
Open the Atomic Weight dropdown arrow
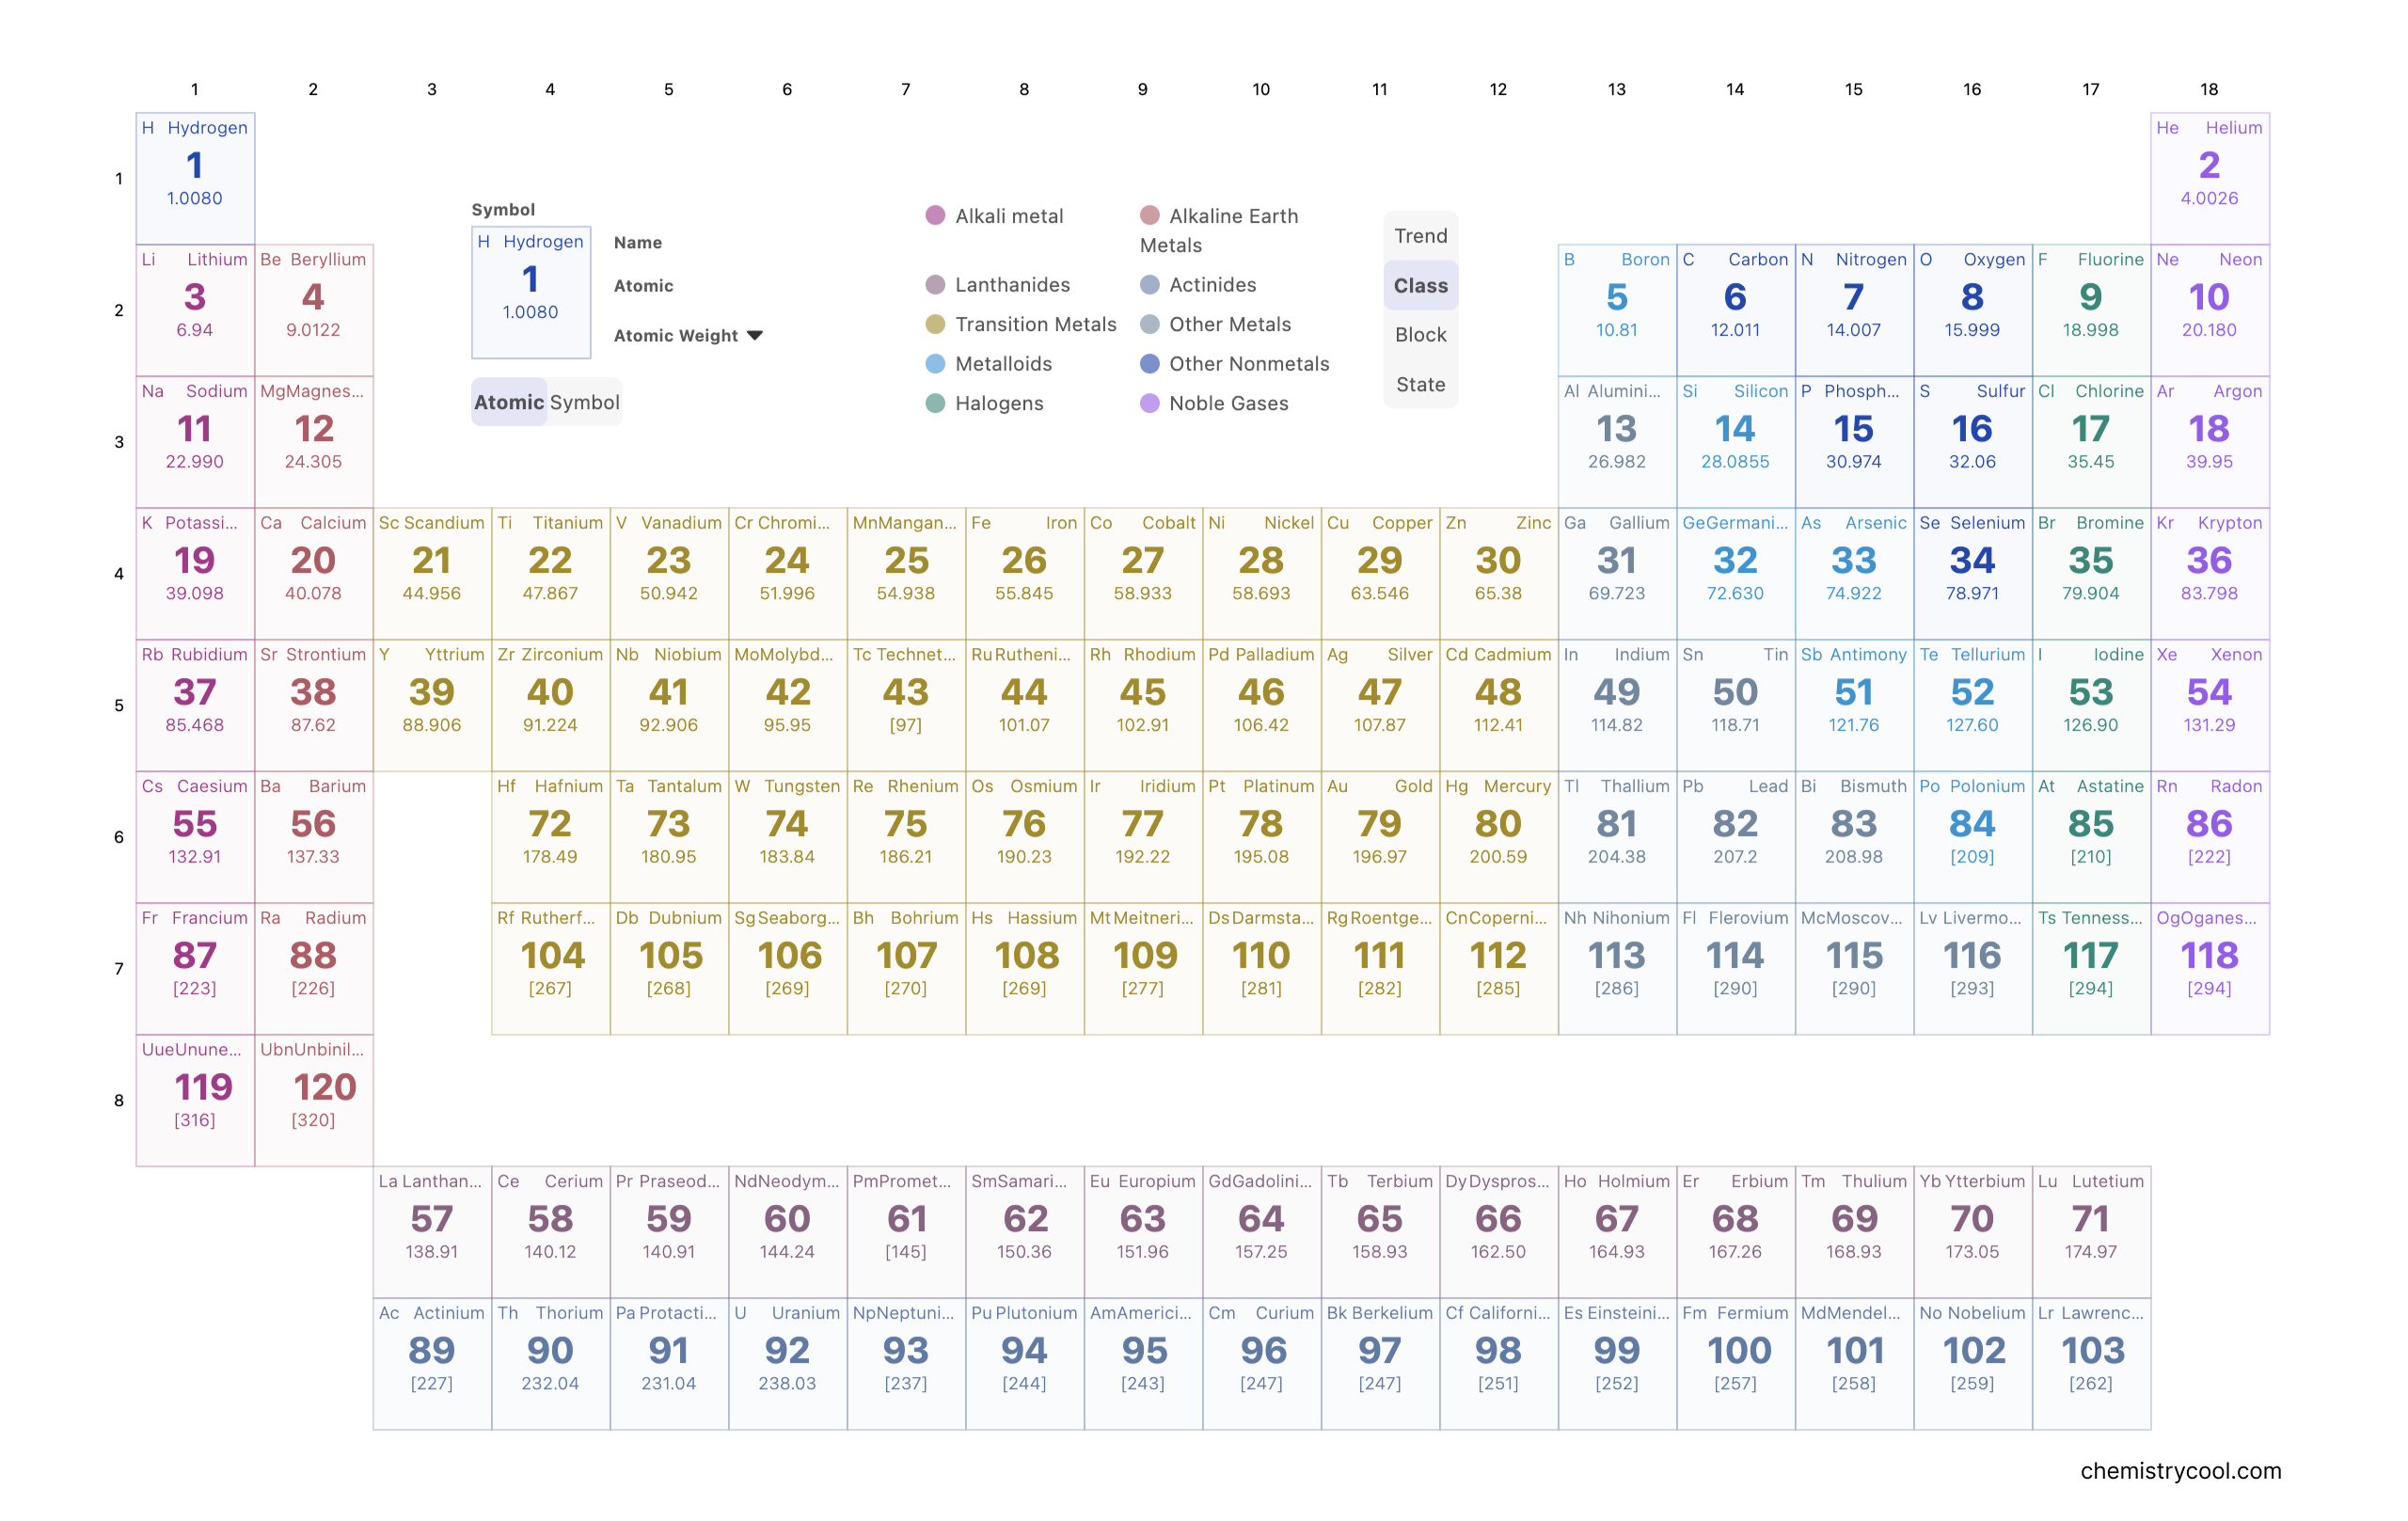pyautogui.click(x=755, y=335)
